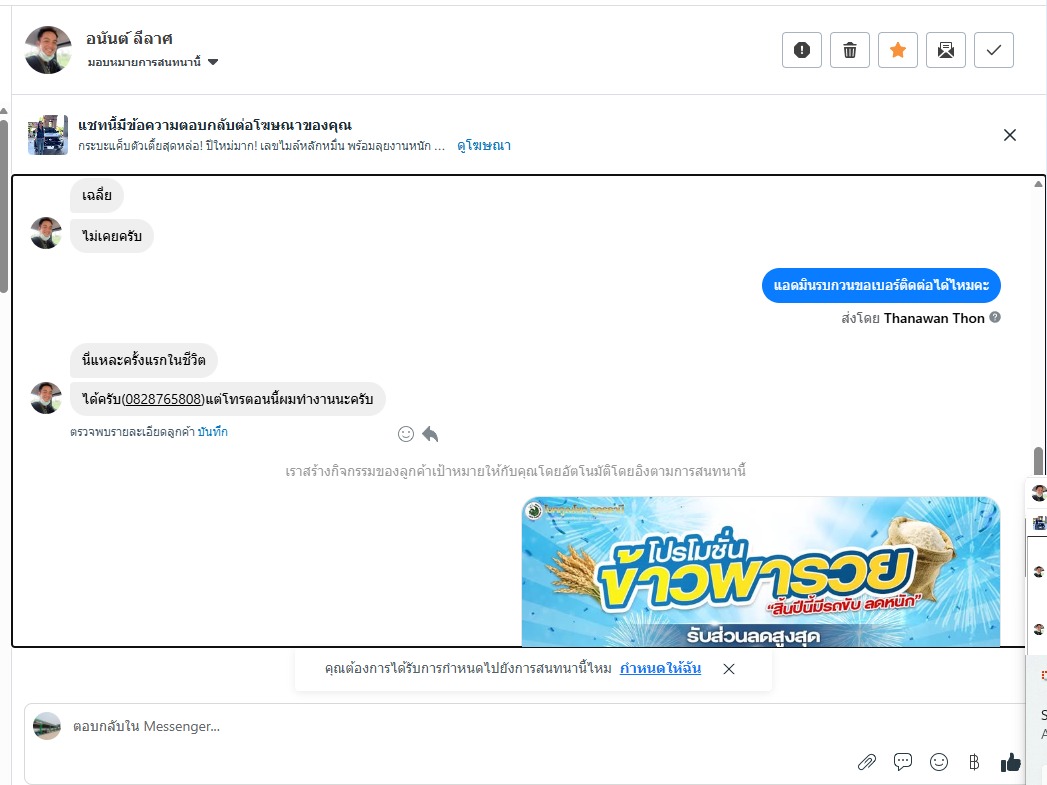Send a thumbs-up like
1047x785 pixels.
click(x=1010, y=762)
